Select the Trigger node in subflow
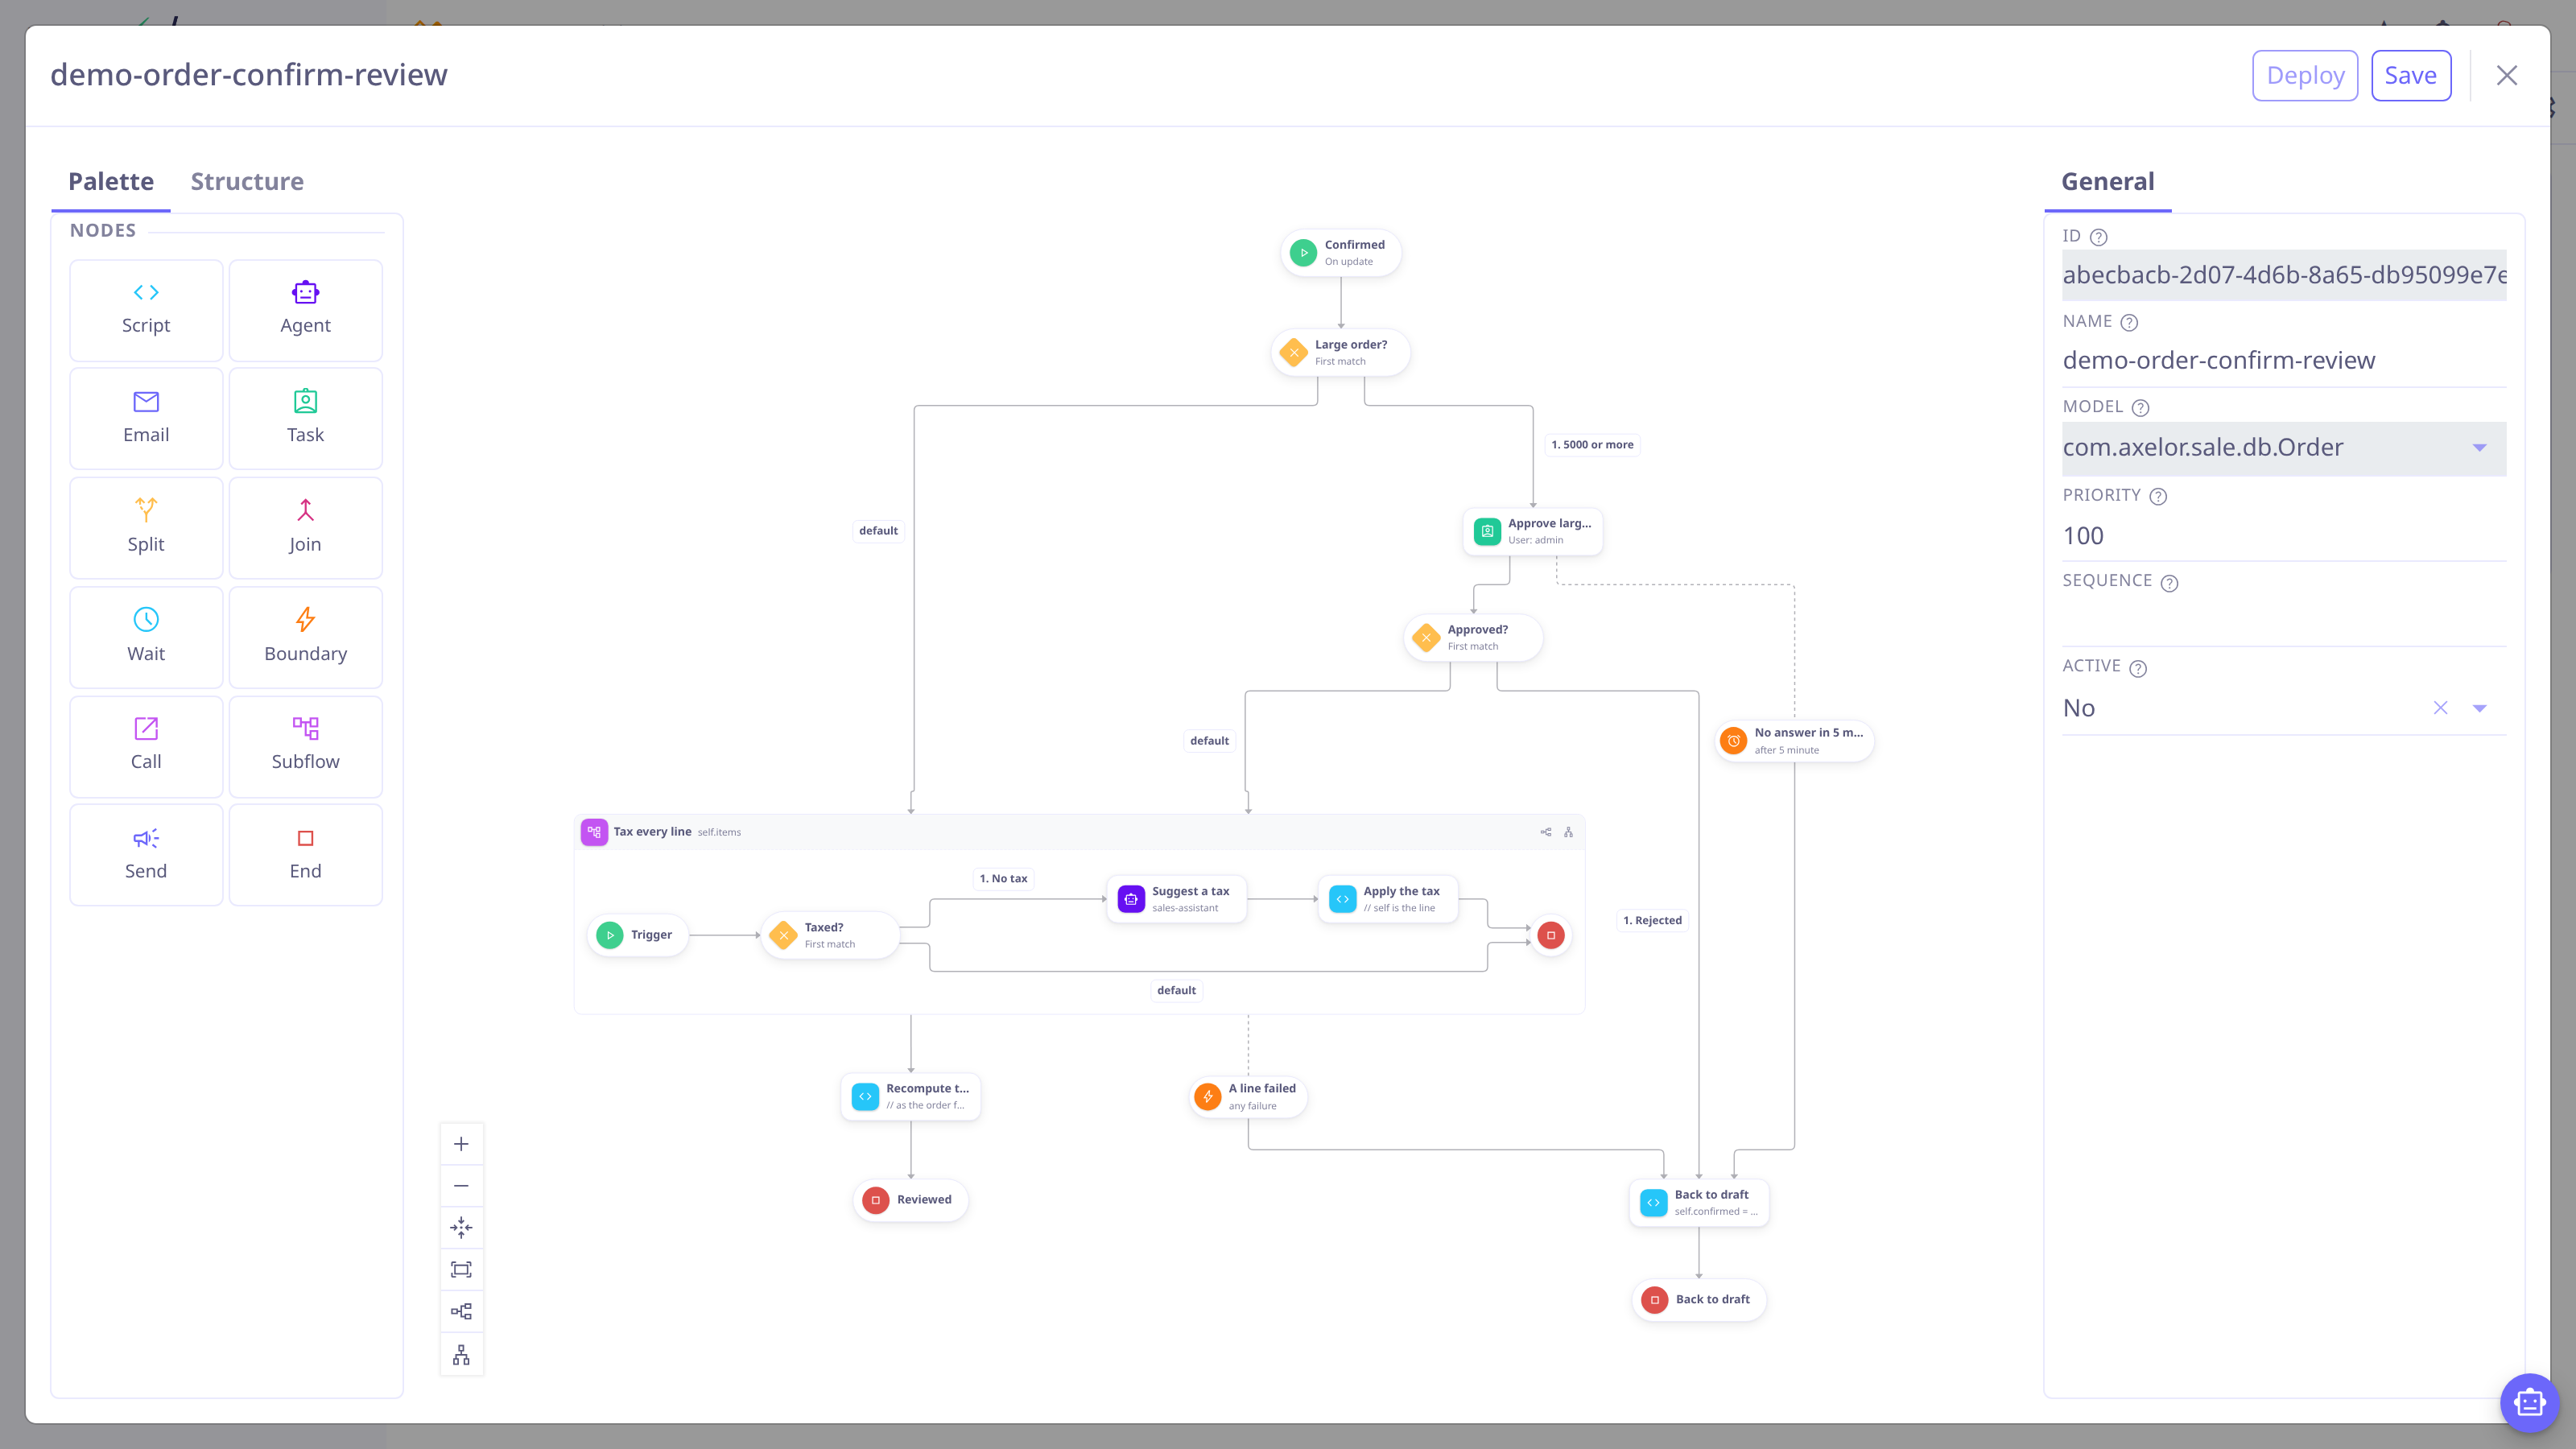Image resolution: width=2576 pixels, height=1449 pixels. coord(637,935)
